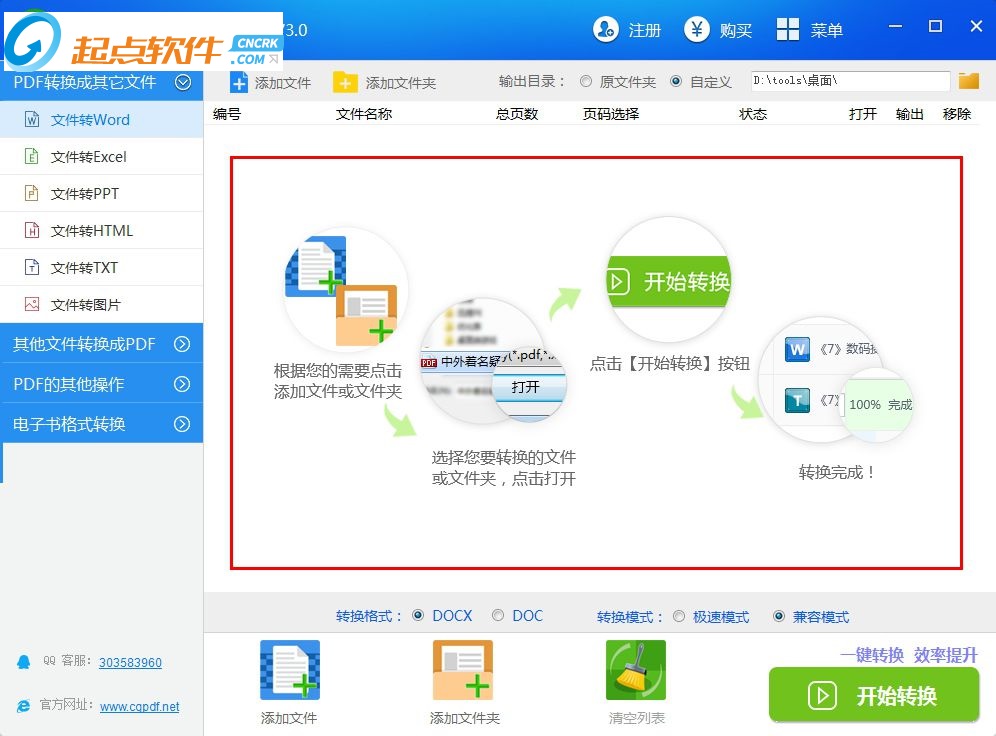Choose DOCX conversion format
The width and height of the screenshot is (996, 736).
[x=418, y=615]
